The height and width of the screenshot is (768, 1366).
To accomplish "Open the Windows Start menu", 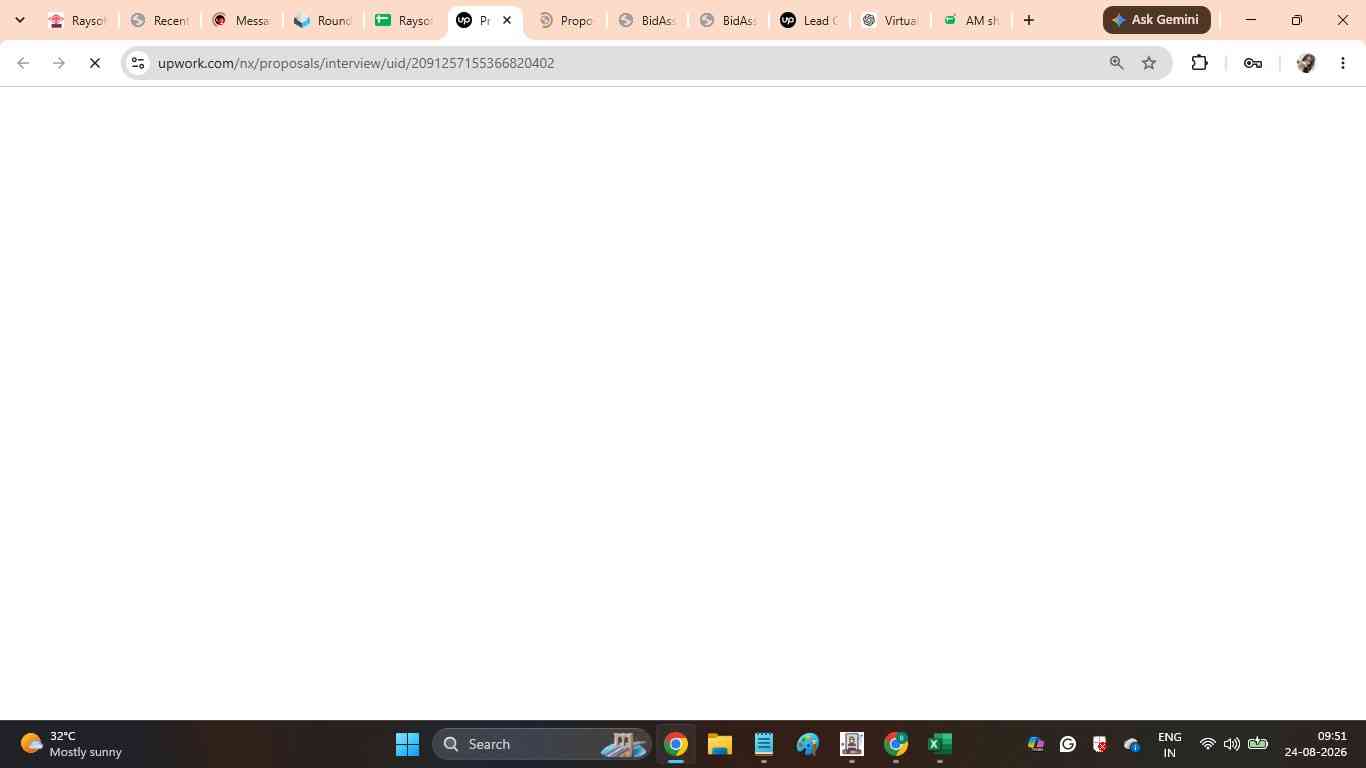I will pyautogui.click(x=407, y=744).
